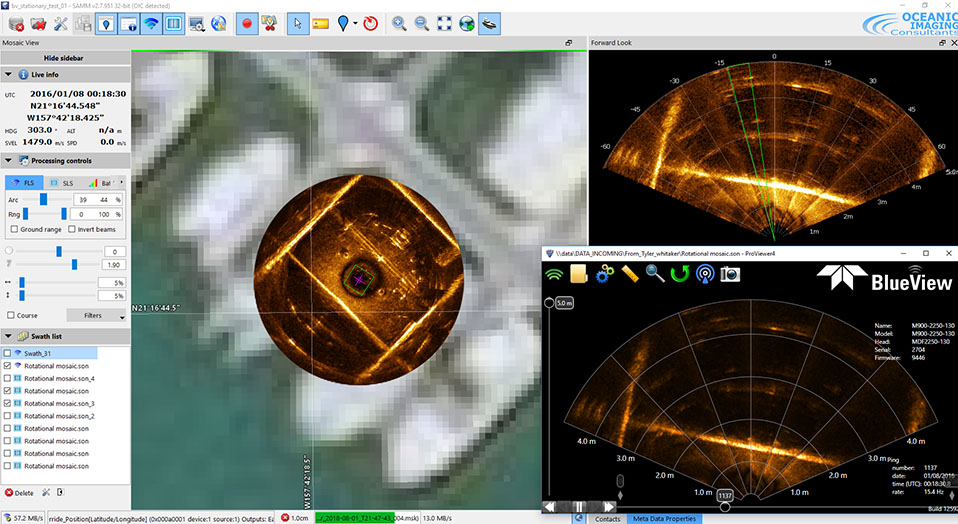Open the Filters dropdown

tap(97, 315)
